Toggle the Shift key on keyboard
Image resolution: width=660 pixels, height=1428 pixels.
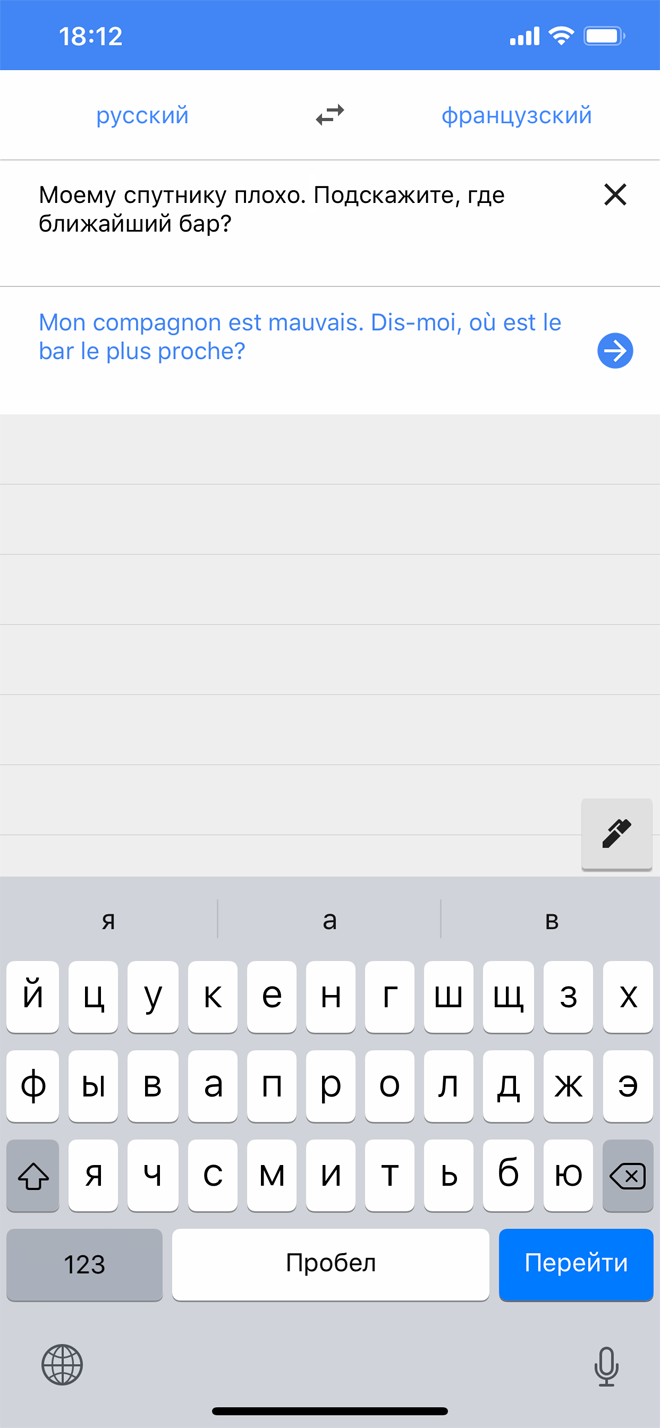(x=33, y=1176)
